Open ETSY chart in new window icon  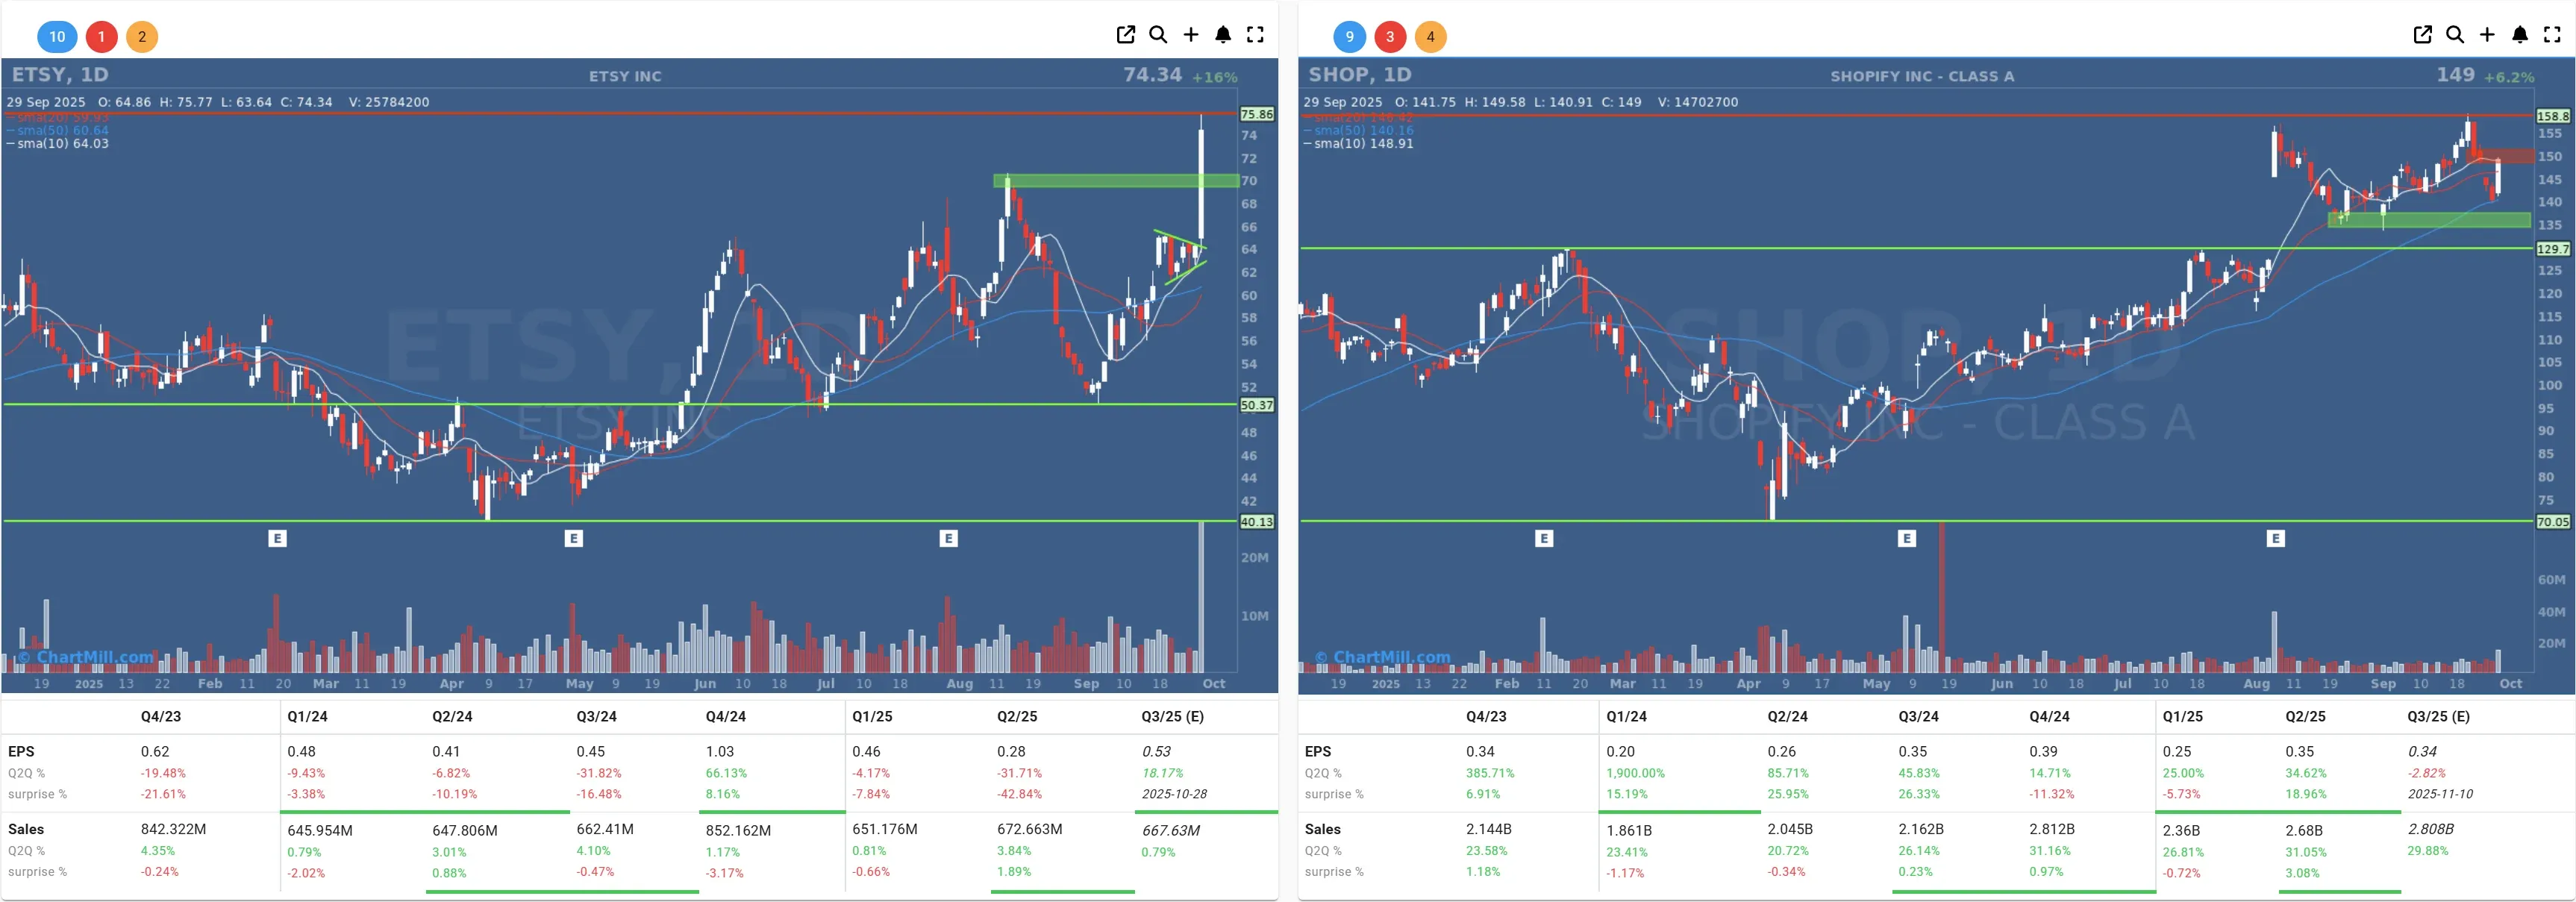1125,35
